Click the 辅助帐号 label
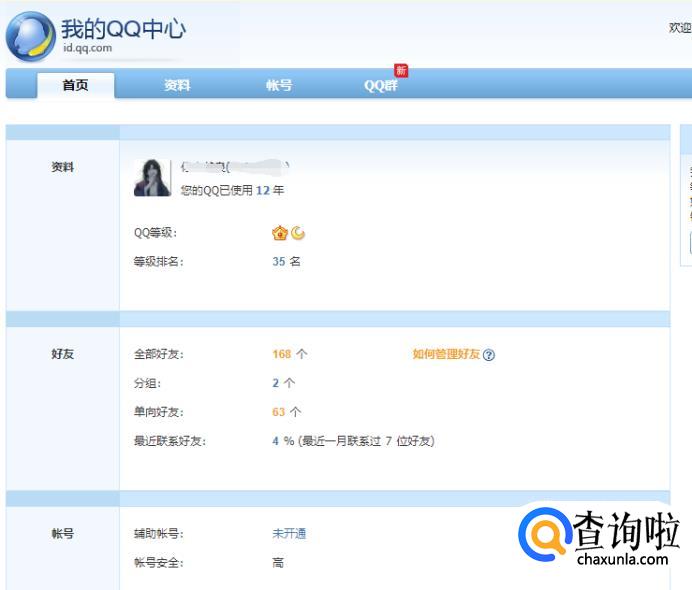The width and height of the screenshot is (692, 590). pos(158,534)
